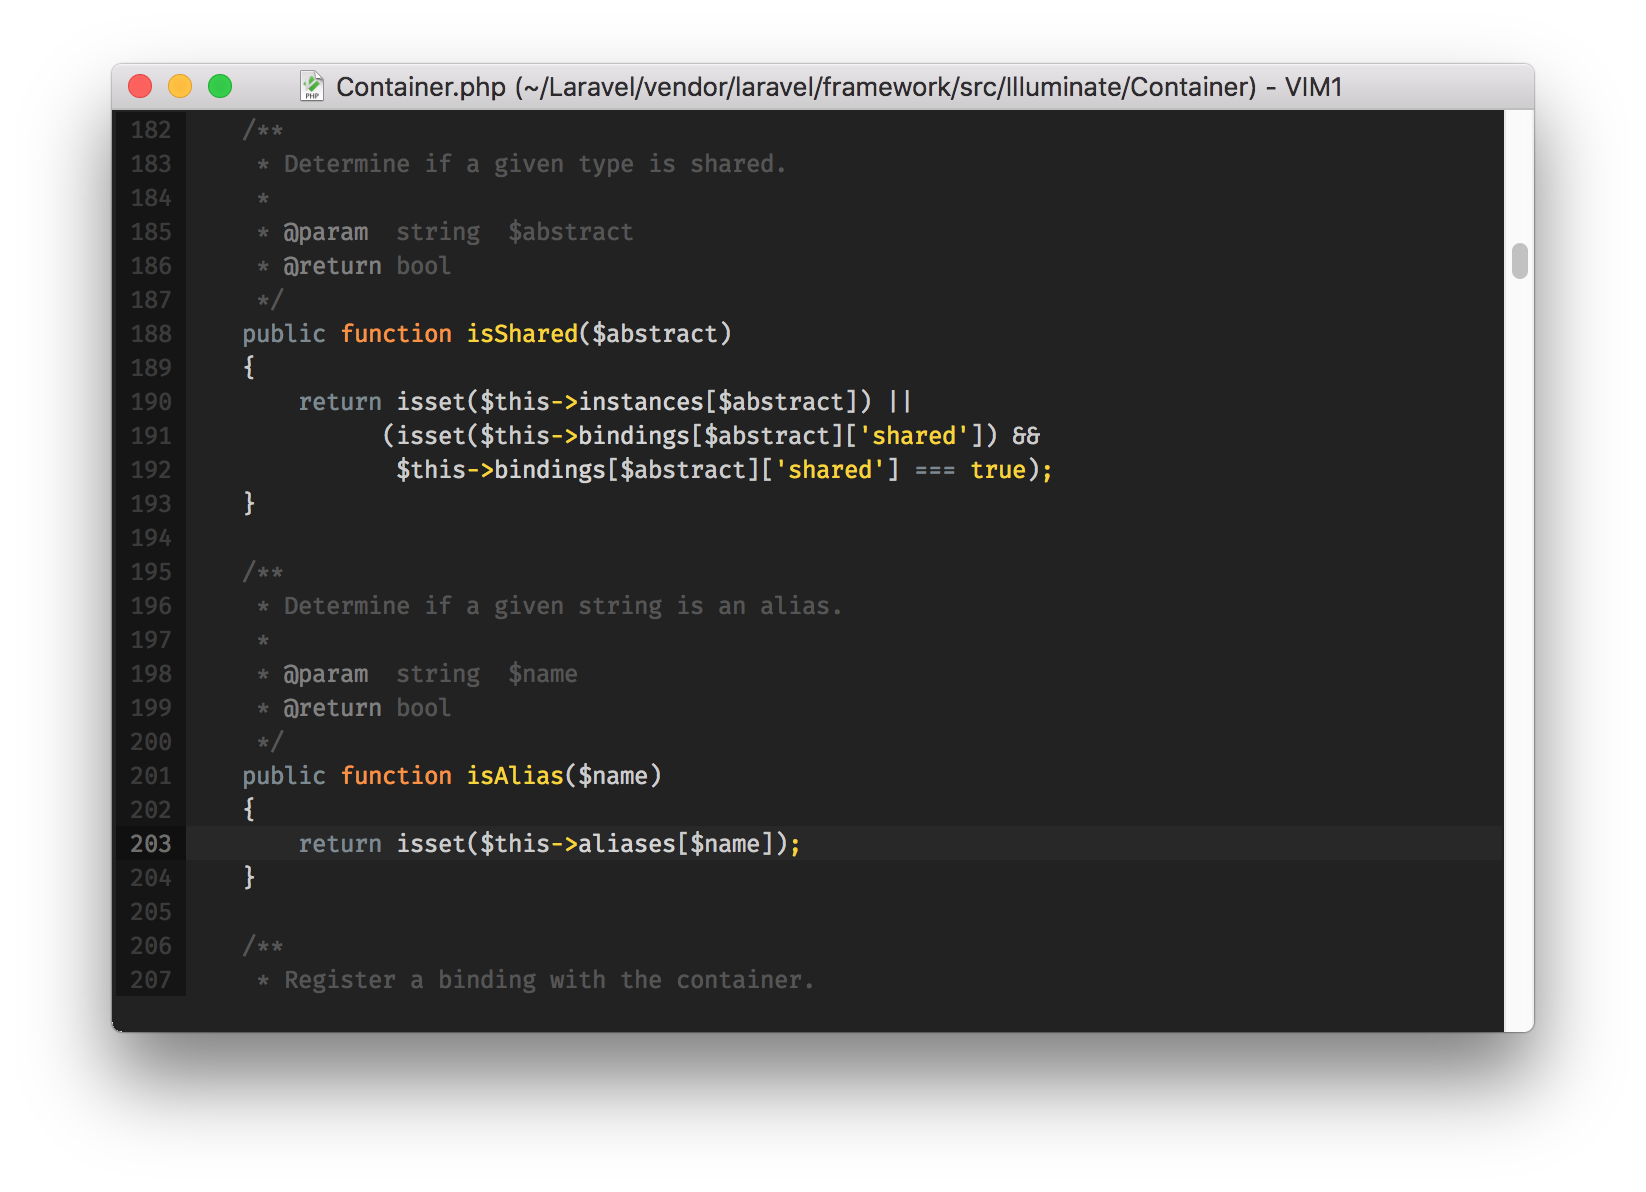This screenshot has width=1646, height=1192.
Task: Click on the isShared function name
Action: [522, 334]
